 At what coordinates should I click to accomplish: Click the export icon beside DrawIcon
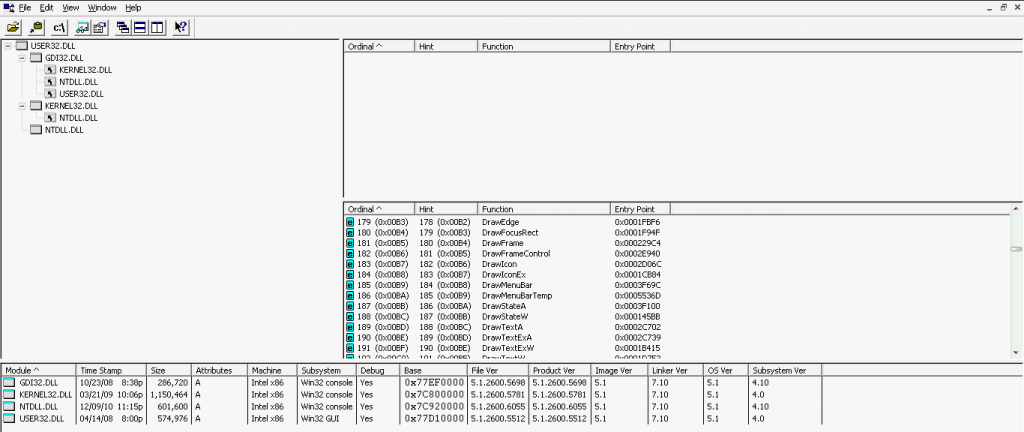(x=349, y=264)
